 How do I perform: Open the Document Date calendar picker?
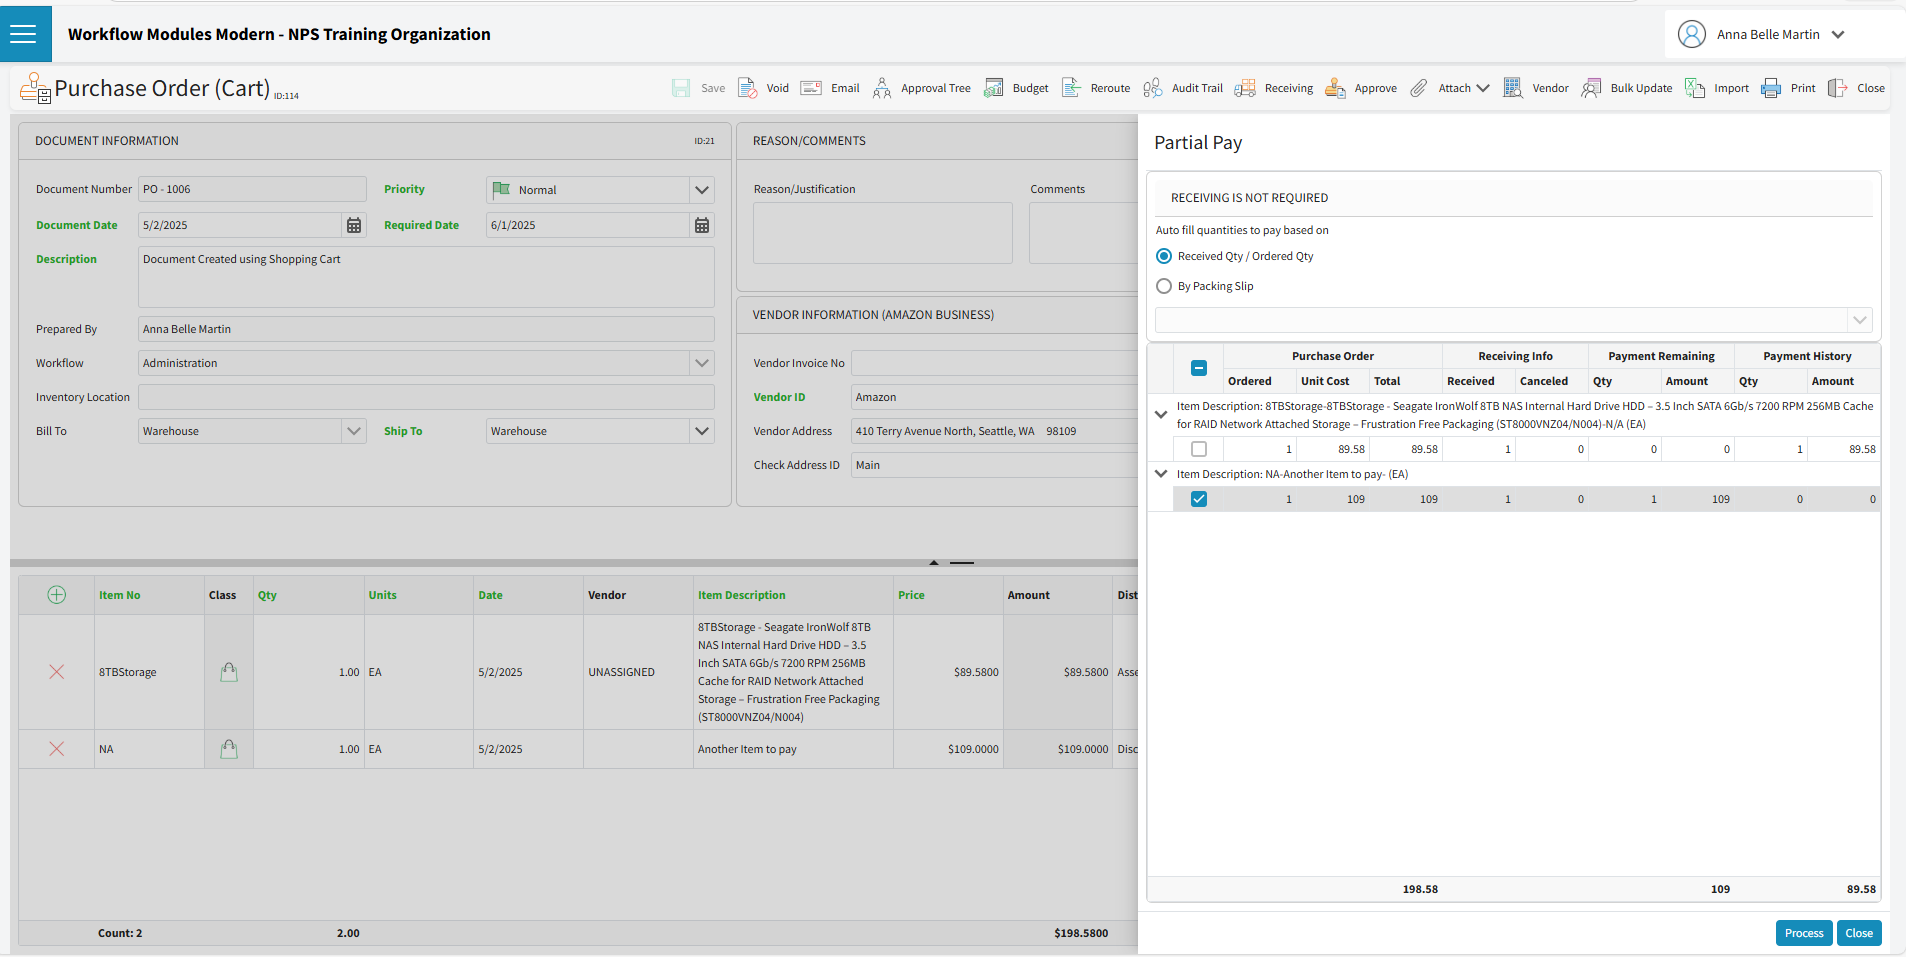pyautogui.click(x=354, y=225)
